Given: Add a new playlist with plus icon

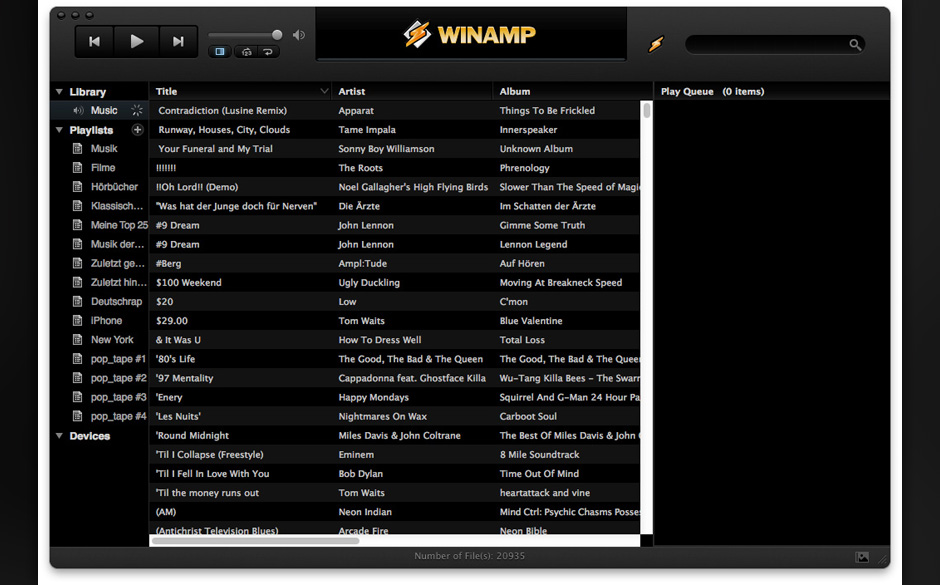Looking at the screenshot, I should coord(138,130).
